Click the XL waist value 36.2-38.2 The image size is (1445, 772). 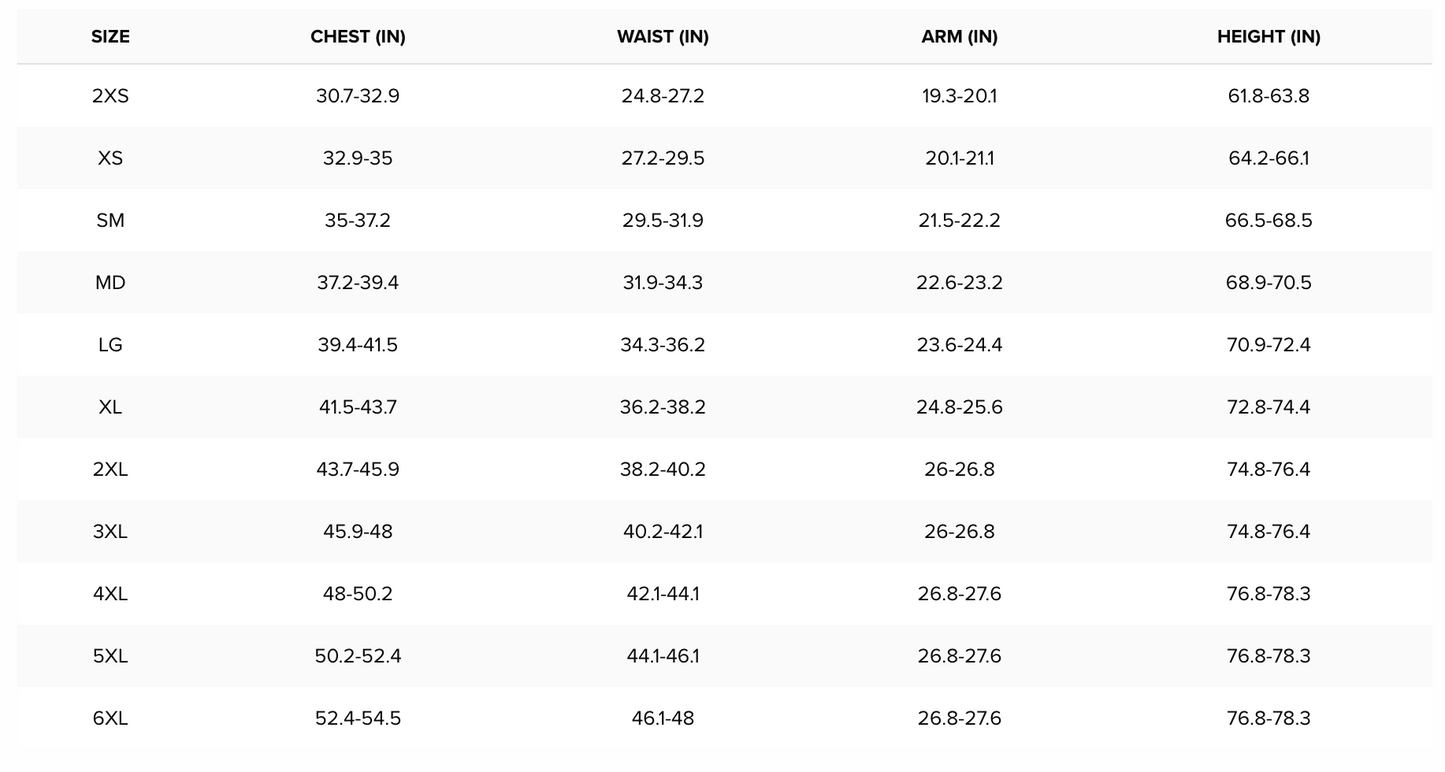point(663,407)
